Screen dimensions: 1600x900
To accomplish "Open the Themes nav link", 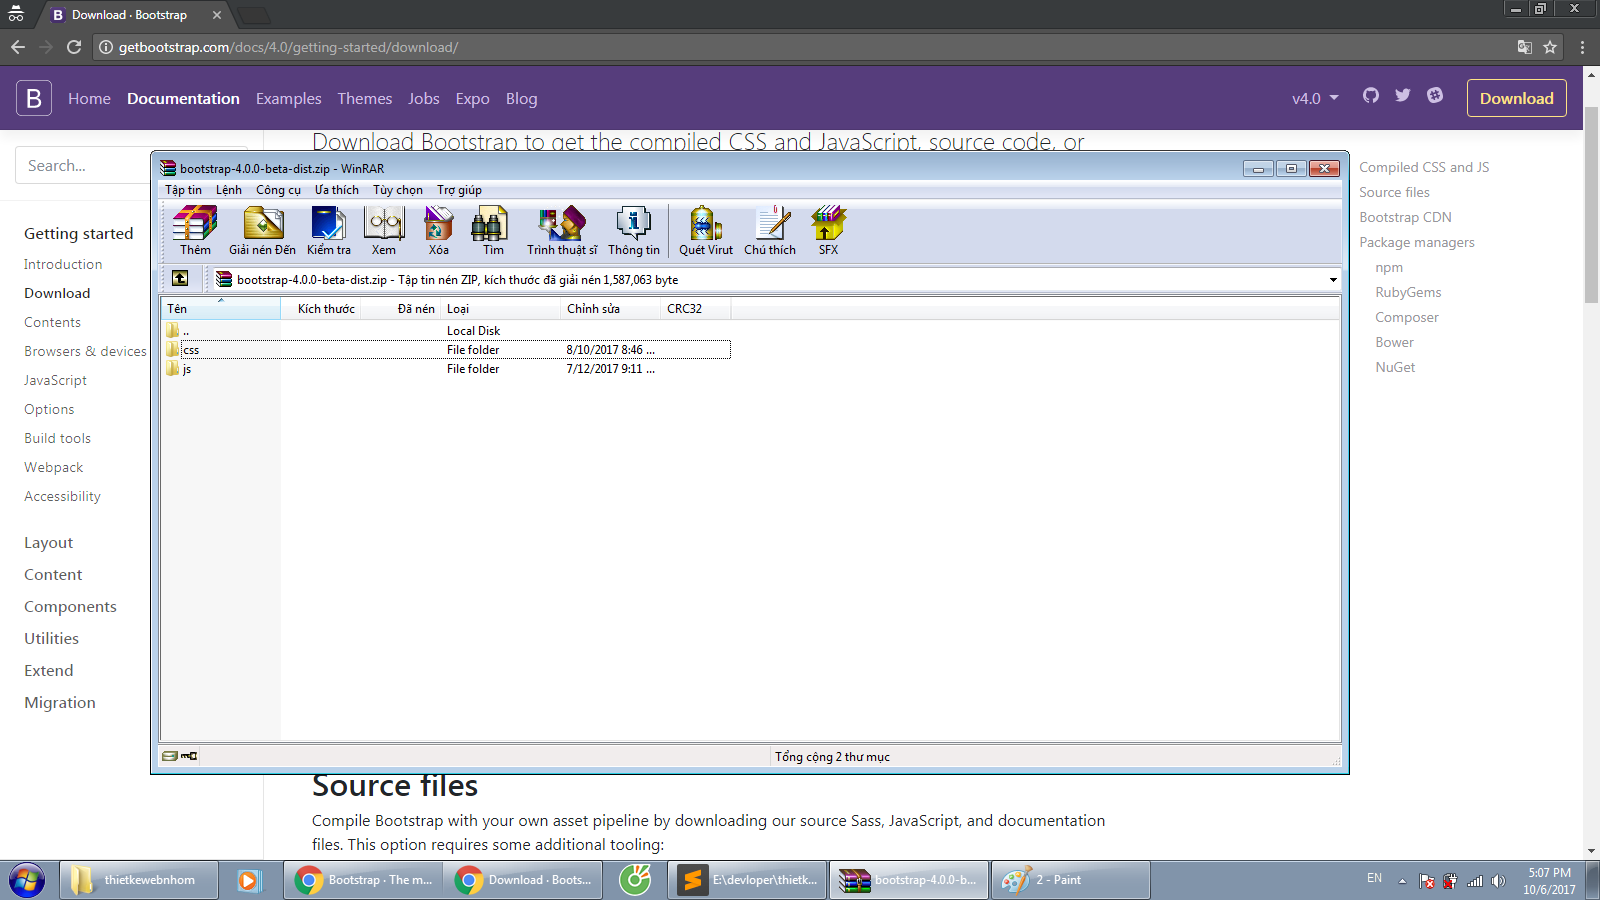I will [x=364, y=98].
